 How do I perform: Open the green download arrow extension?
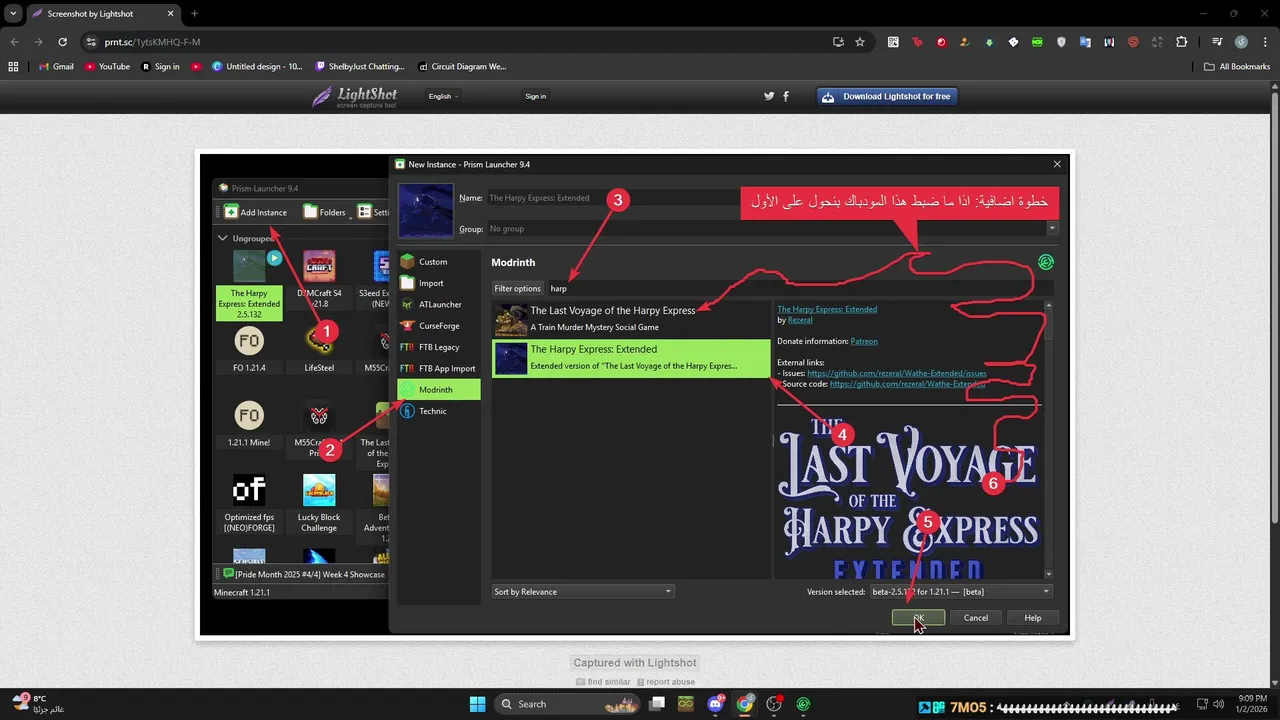pos(989,42)
